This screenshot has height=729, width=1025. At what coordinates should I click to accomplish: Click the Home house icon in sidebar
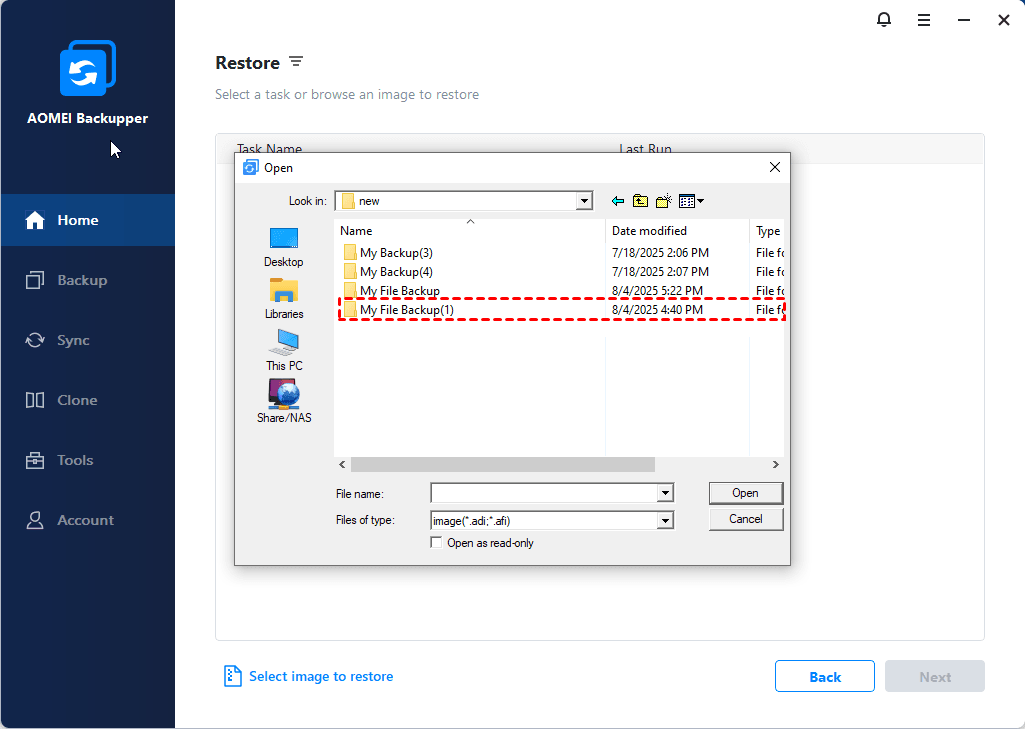tap(35, 220)
